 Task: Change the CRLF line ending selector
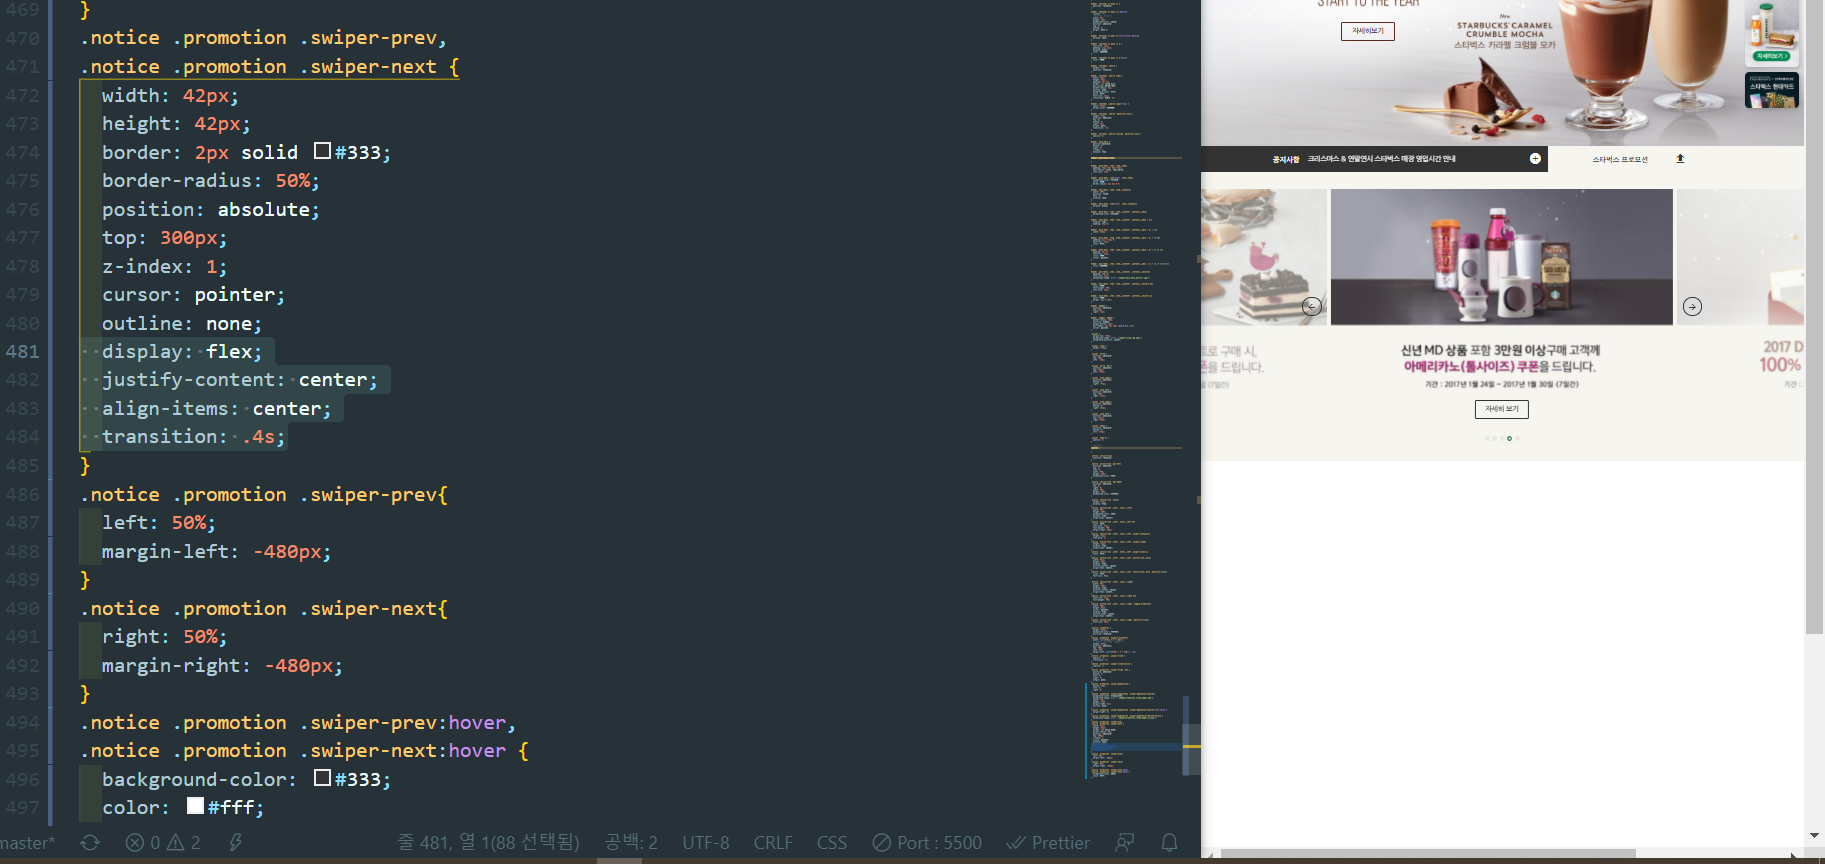(772, 843)
